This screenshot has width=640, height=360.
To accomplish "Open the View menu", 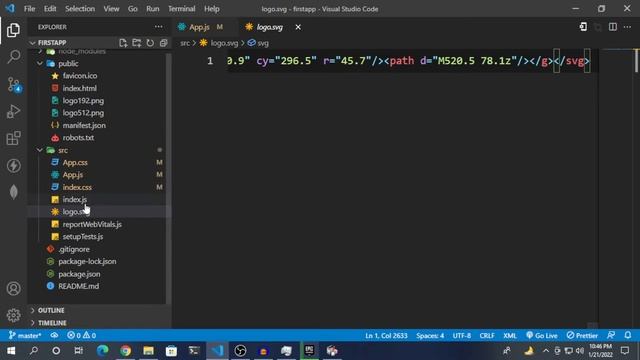I will [x=111, y=9].
